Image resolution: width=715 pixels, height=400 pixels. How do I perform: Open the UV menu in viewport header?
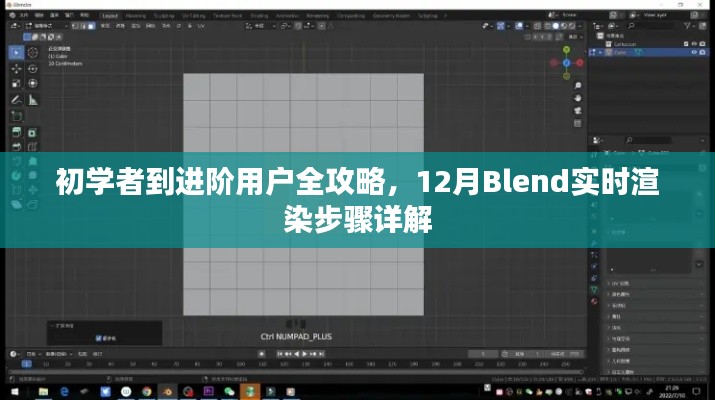[x=201, y=26]
